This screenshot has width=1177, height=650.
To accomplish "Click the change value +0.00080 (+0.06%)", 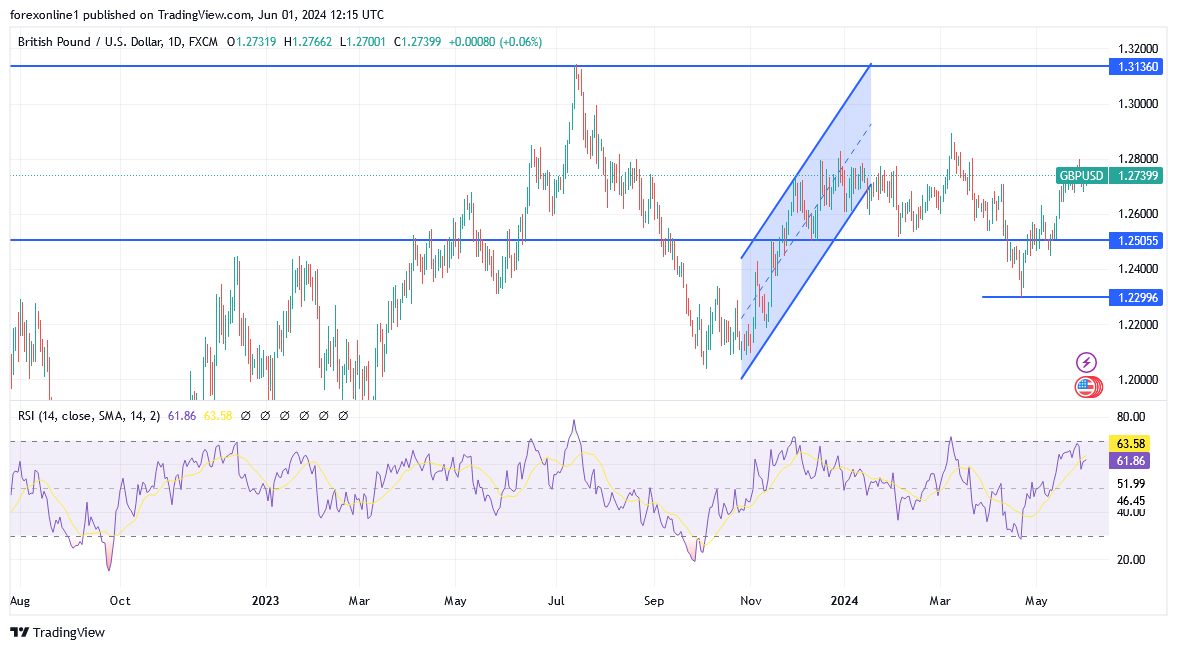I will click(495, 42).
